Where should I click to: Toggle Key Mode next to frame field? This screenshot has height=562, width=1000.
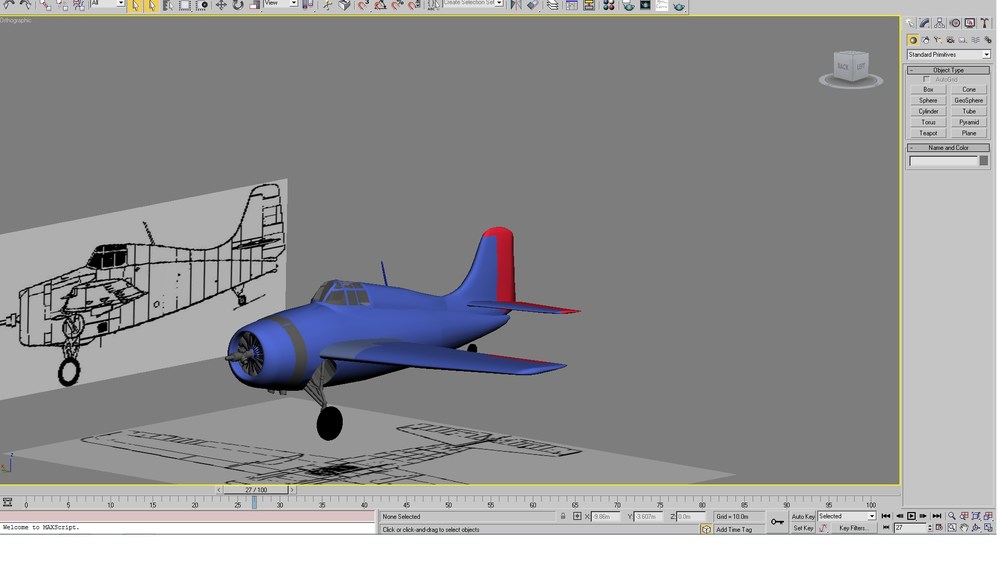click(886, 528)
